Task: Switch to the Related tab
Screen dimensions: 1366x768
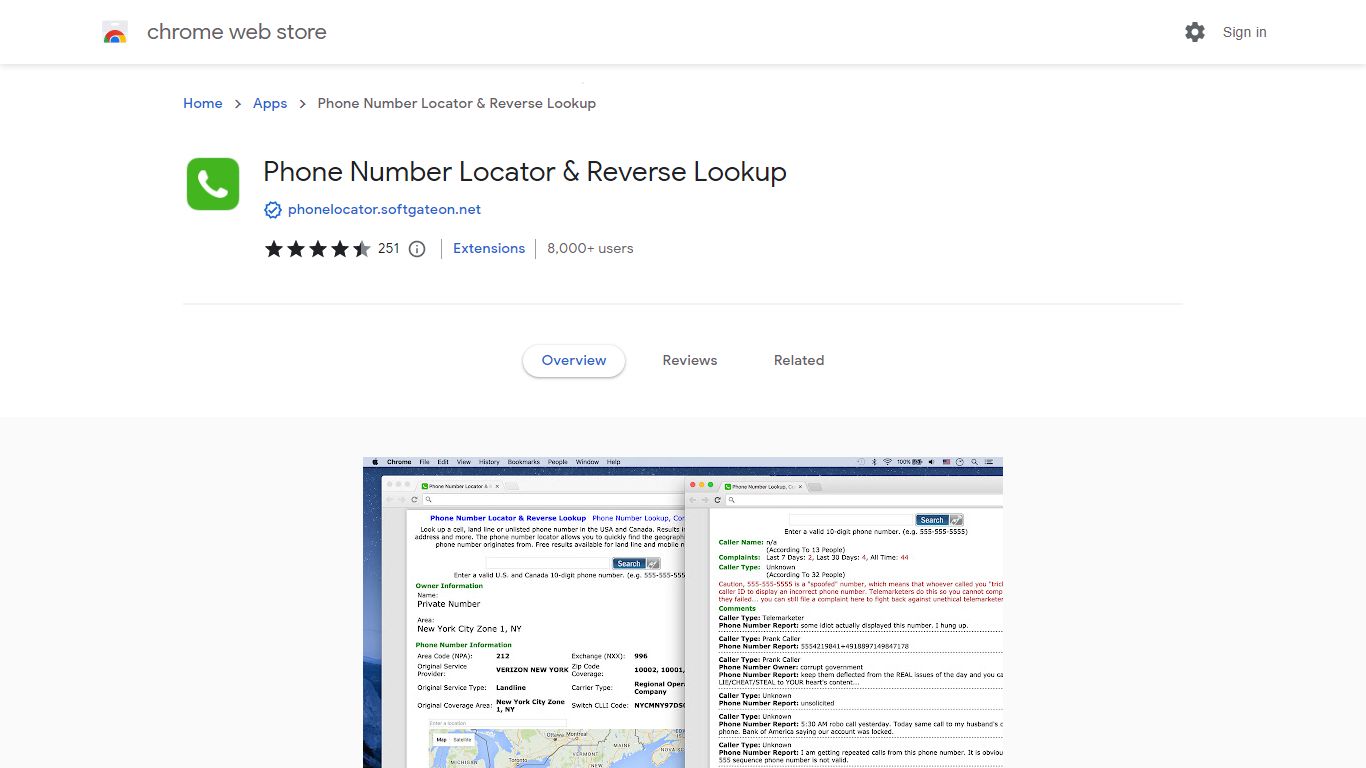Action: (799, 361)
